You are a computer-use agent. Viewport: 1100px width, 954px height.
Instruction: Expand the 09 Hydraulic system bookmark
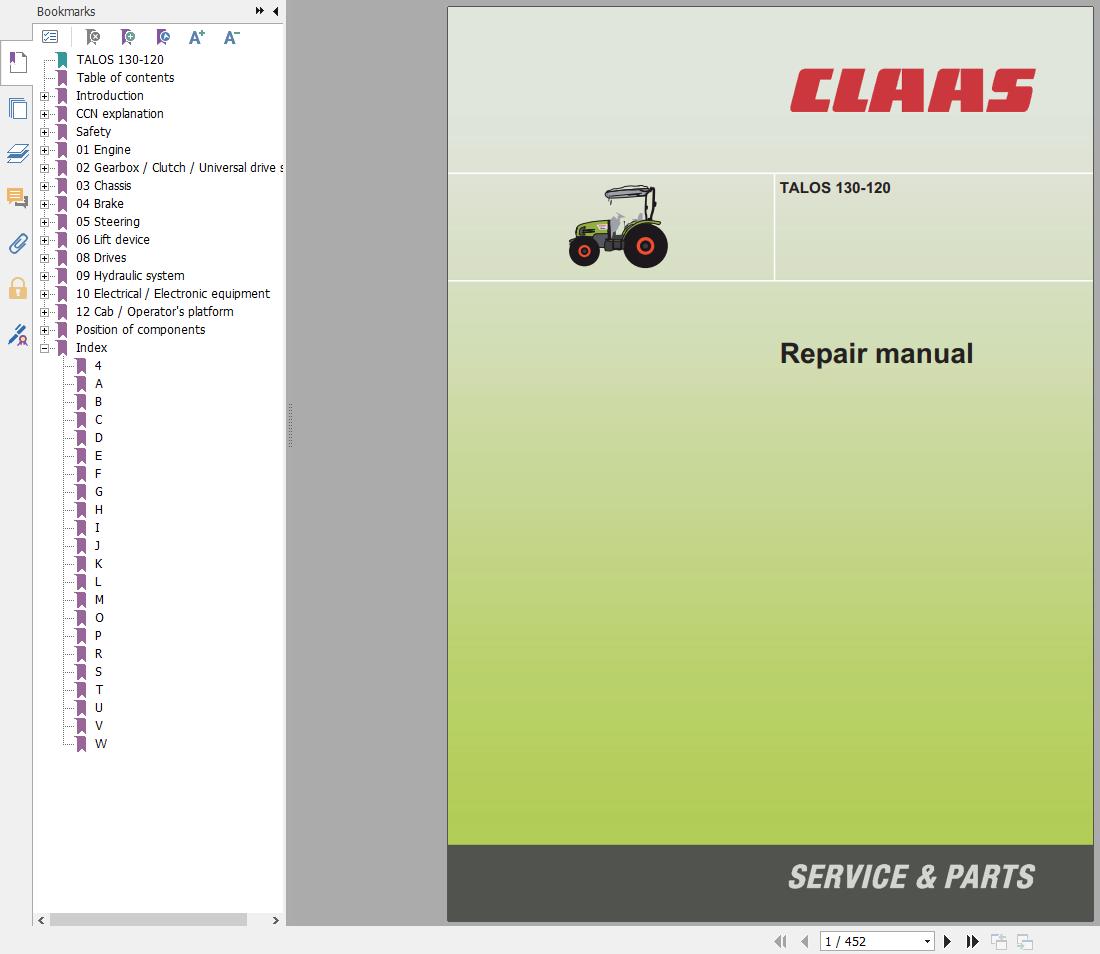pos(44,276)
